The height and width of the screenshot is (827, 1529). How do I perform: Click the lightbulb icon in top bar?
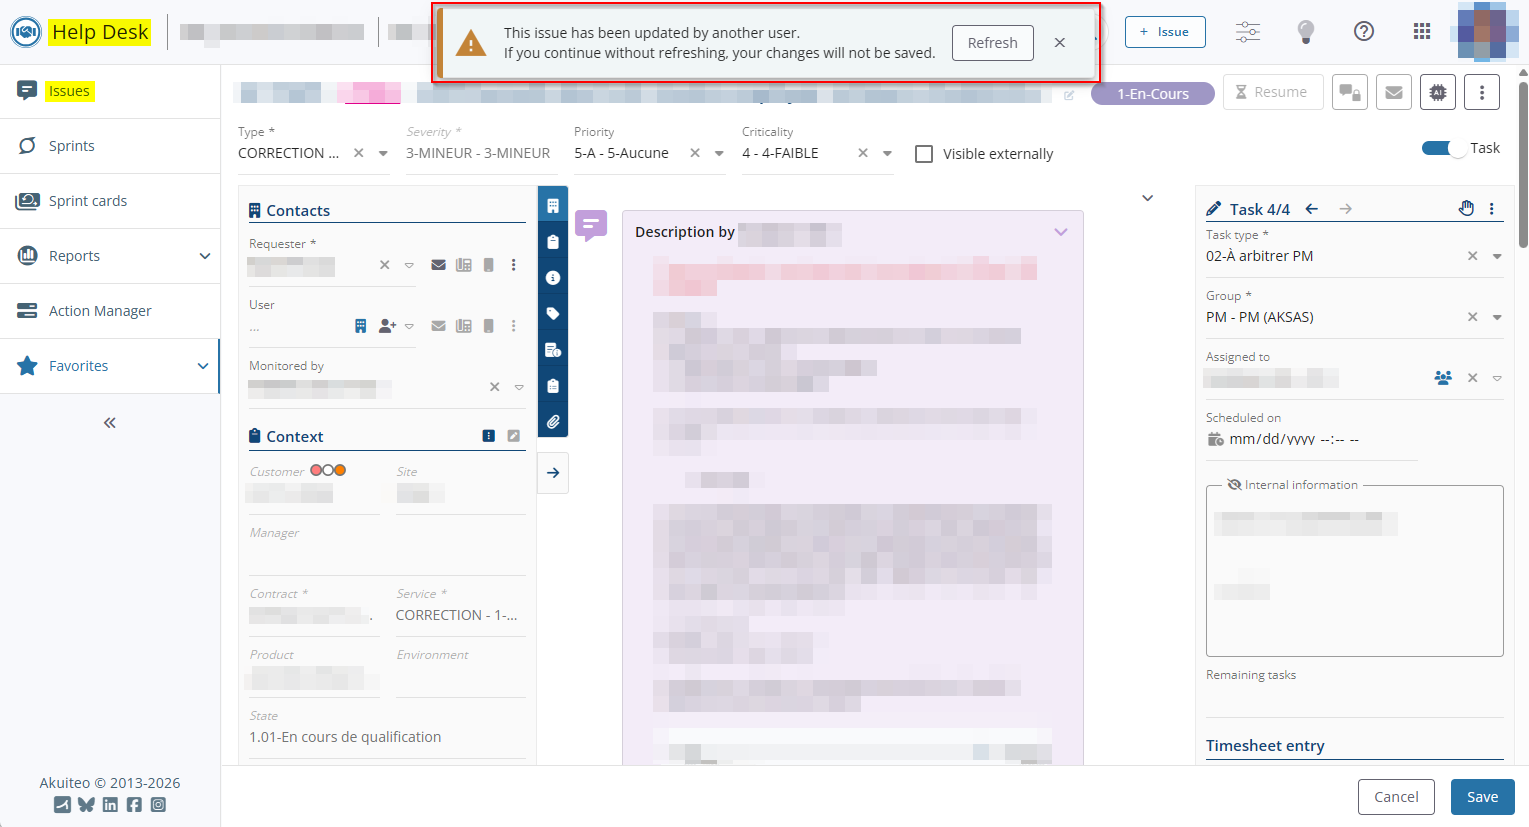pos(1305,32)
